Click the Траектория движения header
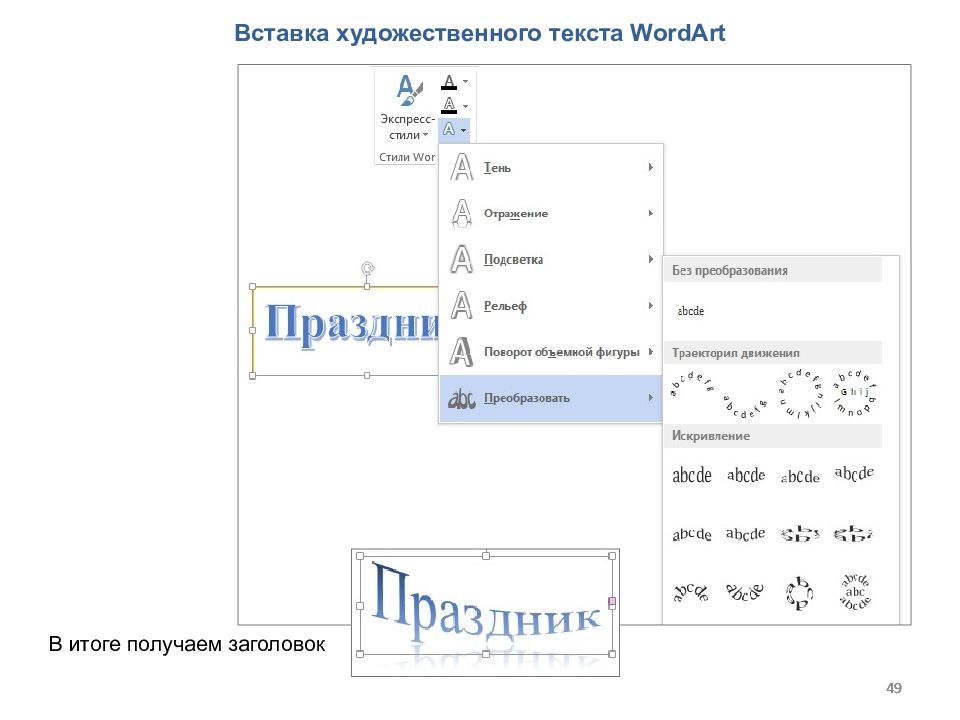 (773, 353)
